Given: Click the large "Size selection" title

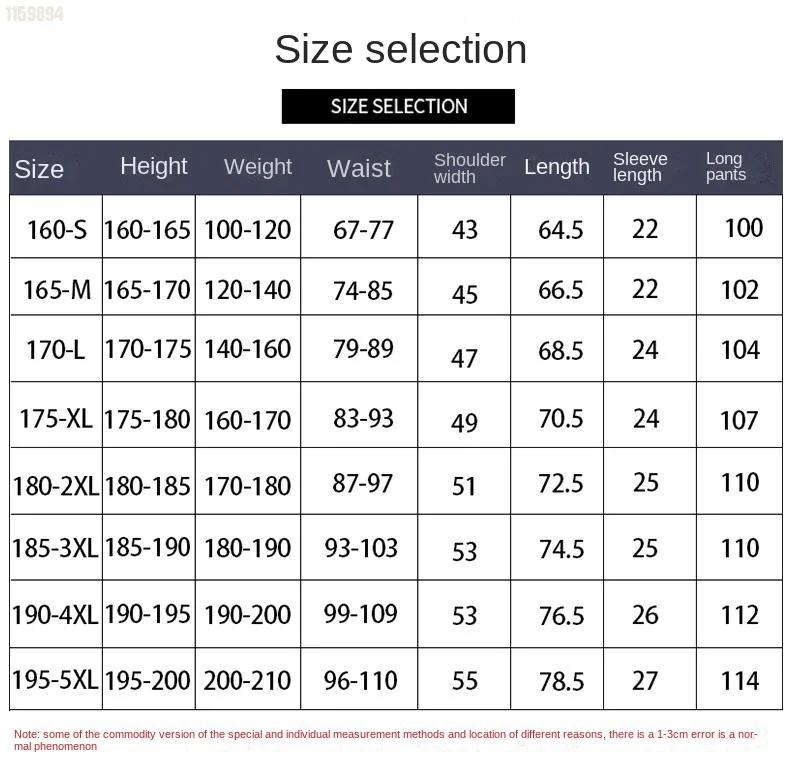Looking at the screenshot, I should pyautogui.click(x=400, y=49).
